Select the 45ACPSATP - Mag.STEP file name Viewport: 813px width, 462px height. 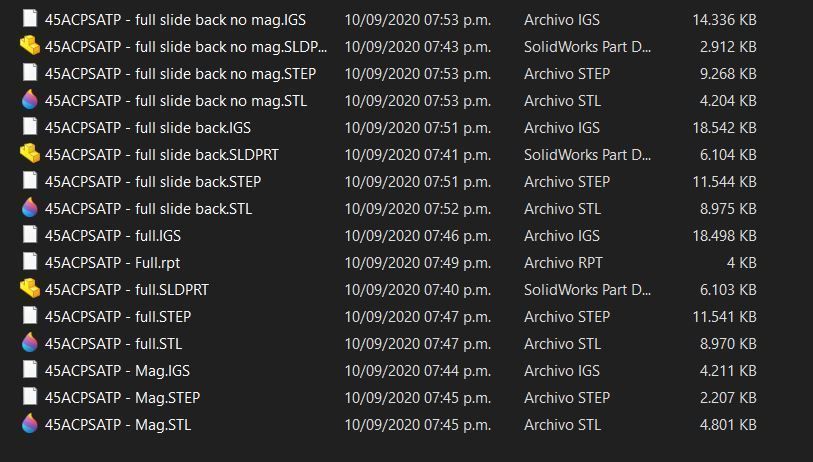point(122,397)
